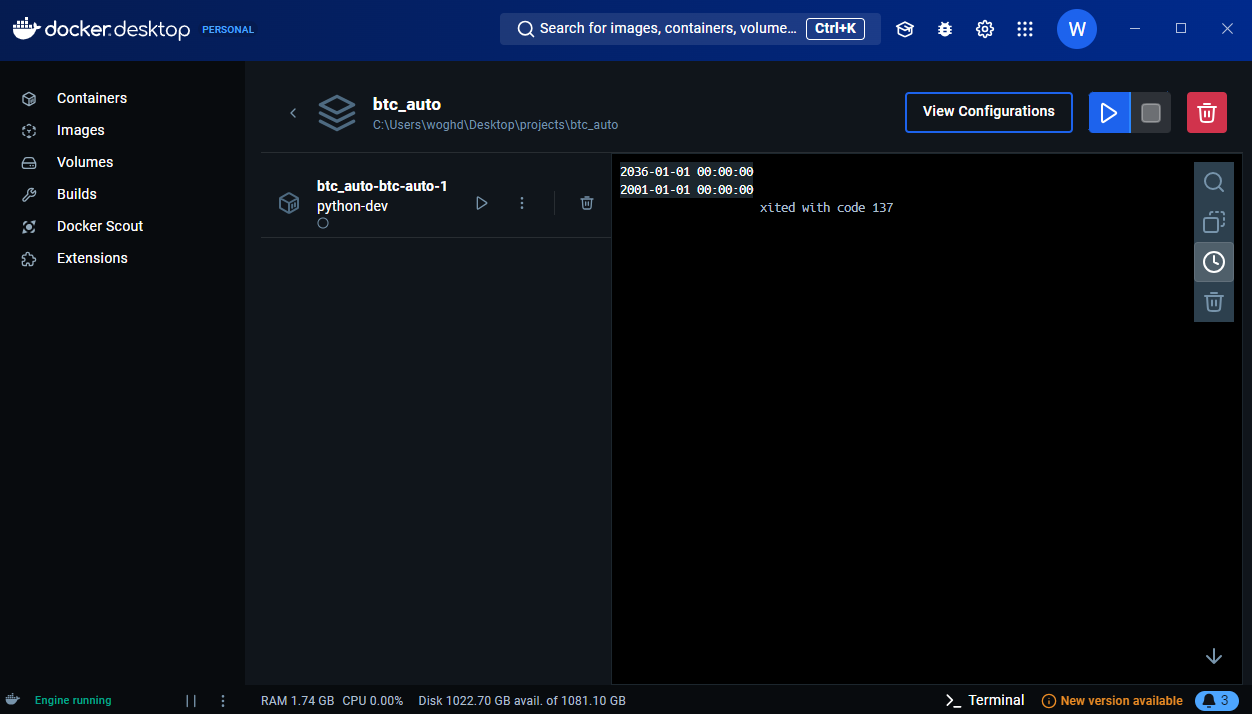Screen dimensions: 1252x714
Task: Open the apps grid icon in the header
Action: 1025,29
